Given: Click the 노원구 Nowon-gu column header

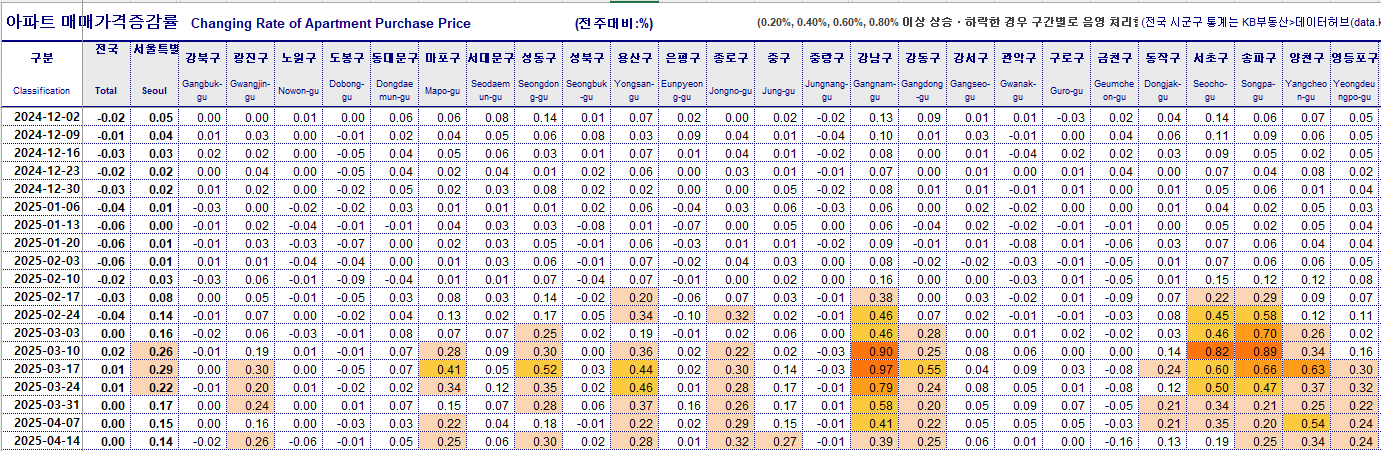Looking at the screenshot, I should pos(298,73).
